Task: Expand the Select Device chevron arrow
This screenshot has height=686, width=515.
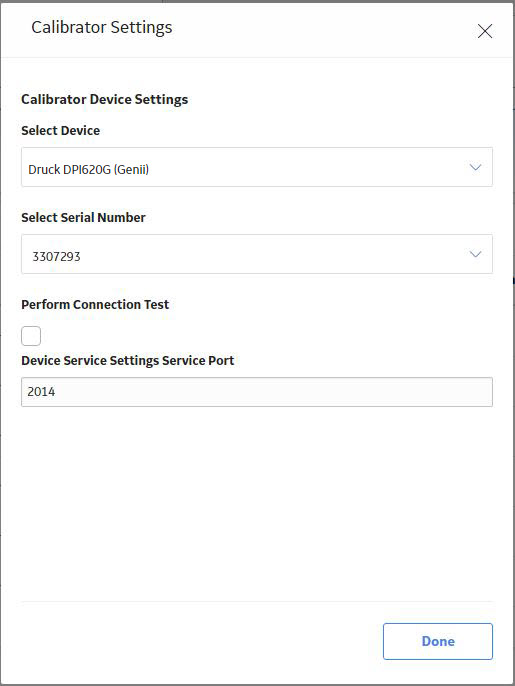Action: 475,167
